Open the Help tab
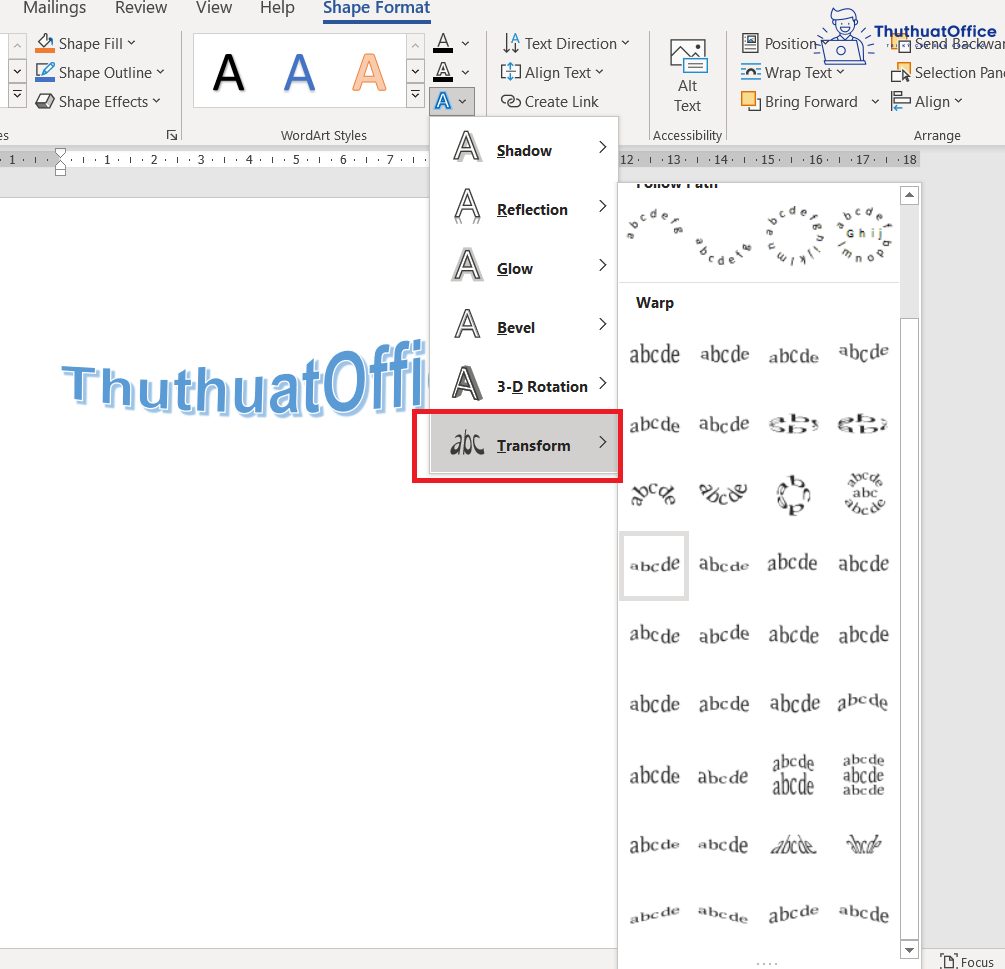Screen dimensions: 1005x969 point(278,8)
